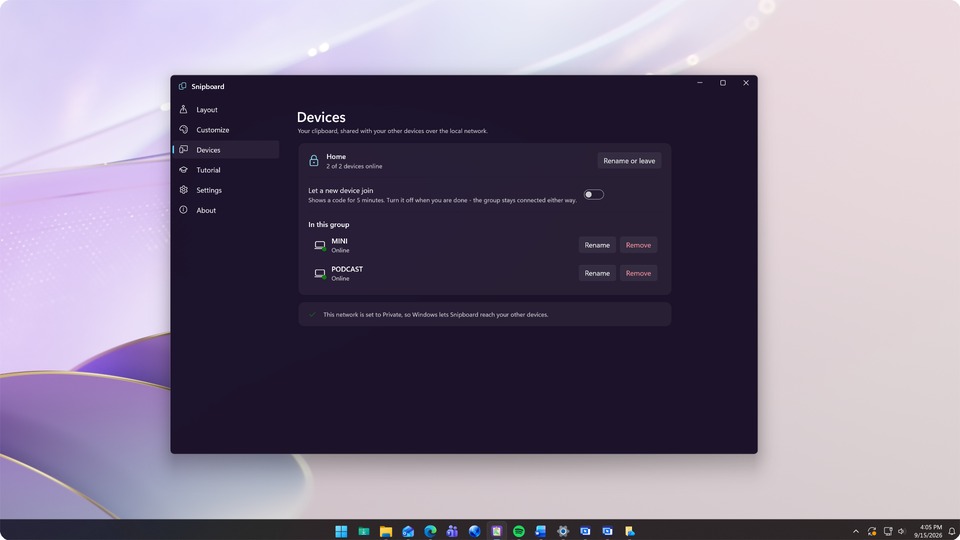Image resolution: width=960 pixels, height=540 pixels.
Task: Toggle Let a new device join
Action: [x=593, y=195]
